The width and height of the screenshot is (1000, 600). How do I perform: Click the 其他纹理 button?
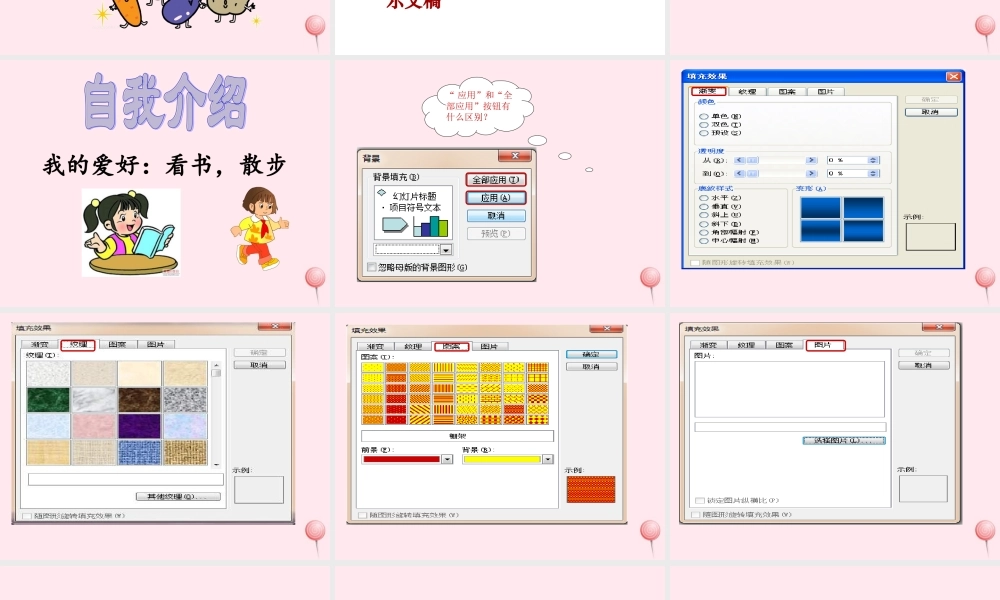[178, 496]
